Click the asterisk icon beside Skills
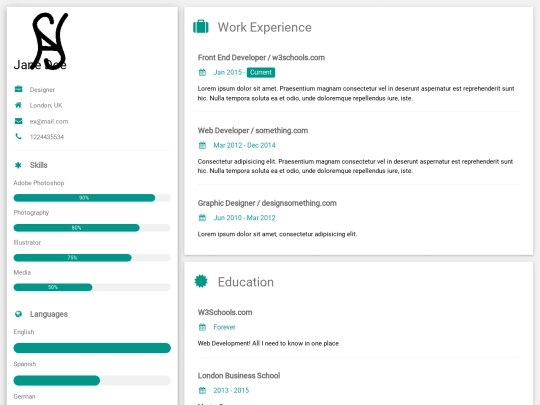Image resolution: width=540 pixels, height=405 pixels. (x=18, y=165)
